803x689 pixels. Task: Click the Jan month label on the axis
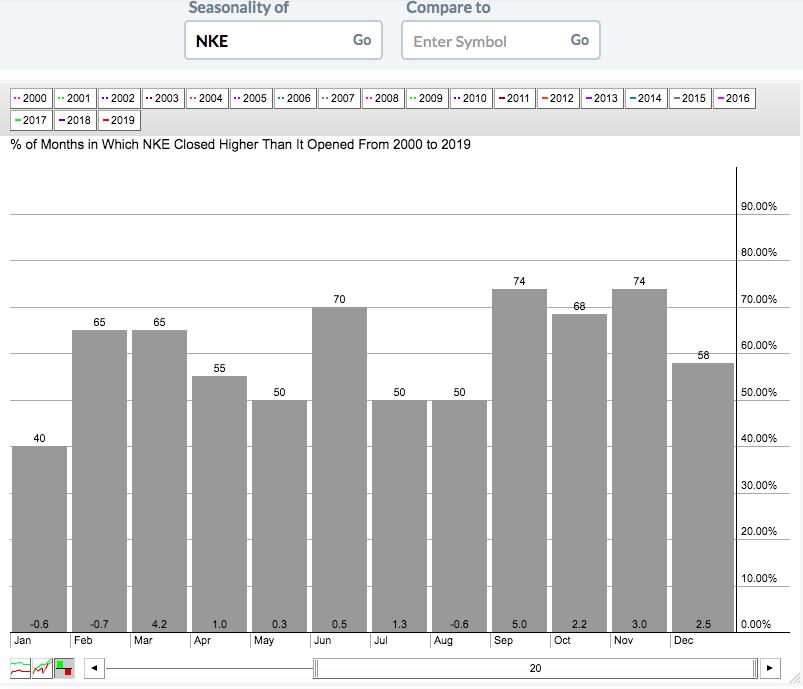(x=23, y=640)
